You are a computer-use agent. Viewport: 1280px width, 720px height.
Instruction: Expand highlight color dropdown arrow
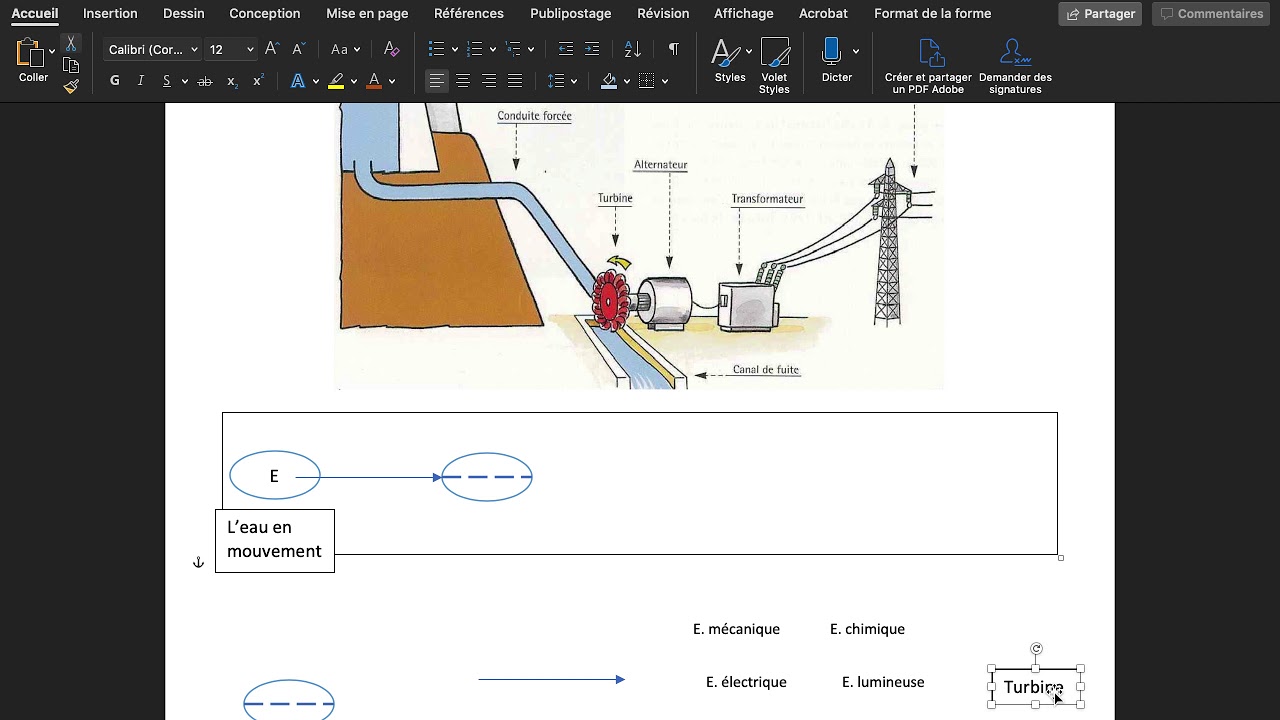(354, 81)
